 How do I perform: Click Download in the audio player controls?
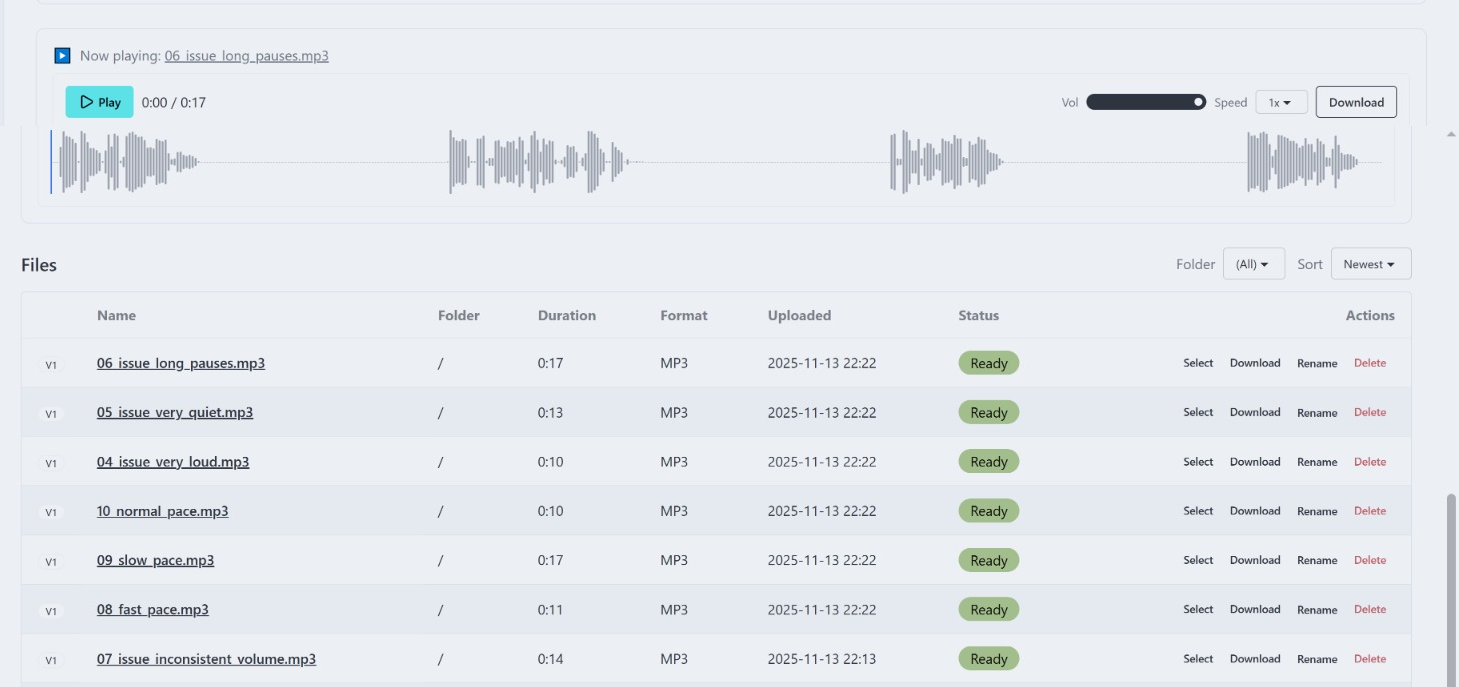[x=1355, y=101]
